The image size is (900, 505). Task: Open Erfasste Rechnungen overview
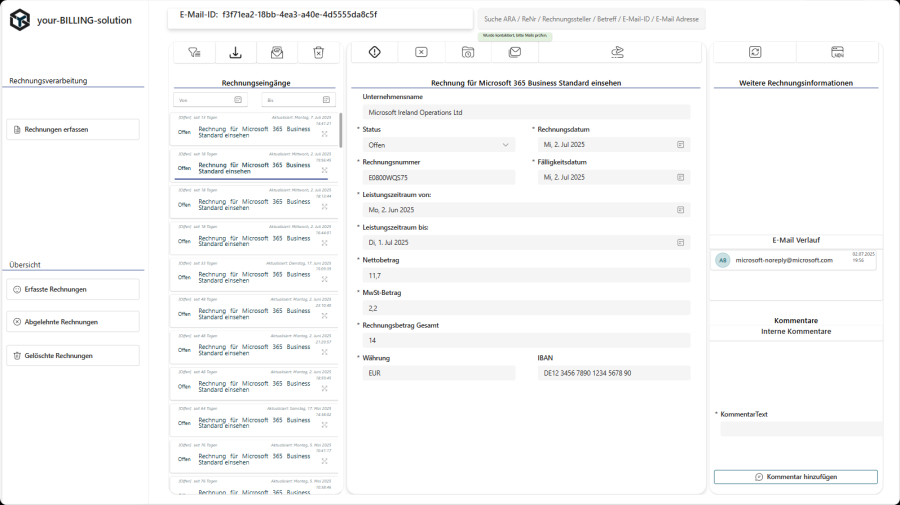pyautogui.click(x=73, y=289)
